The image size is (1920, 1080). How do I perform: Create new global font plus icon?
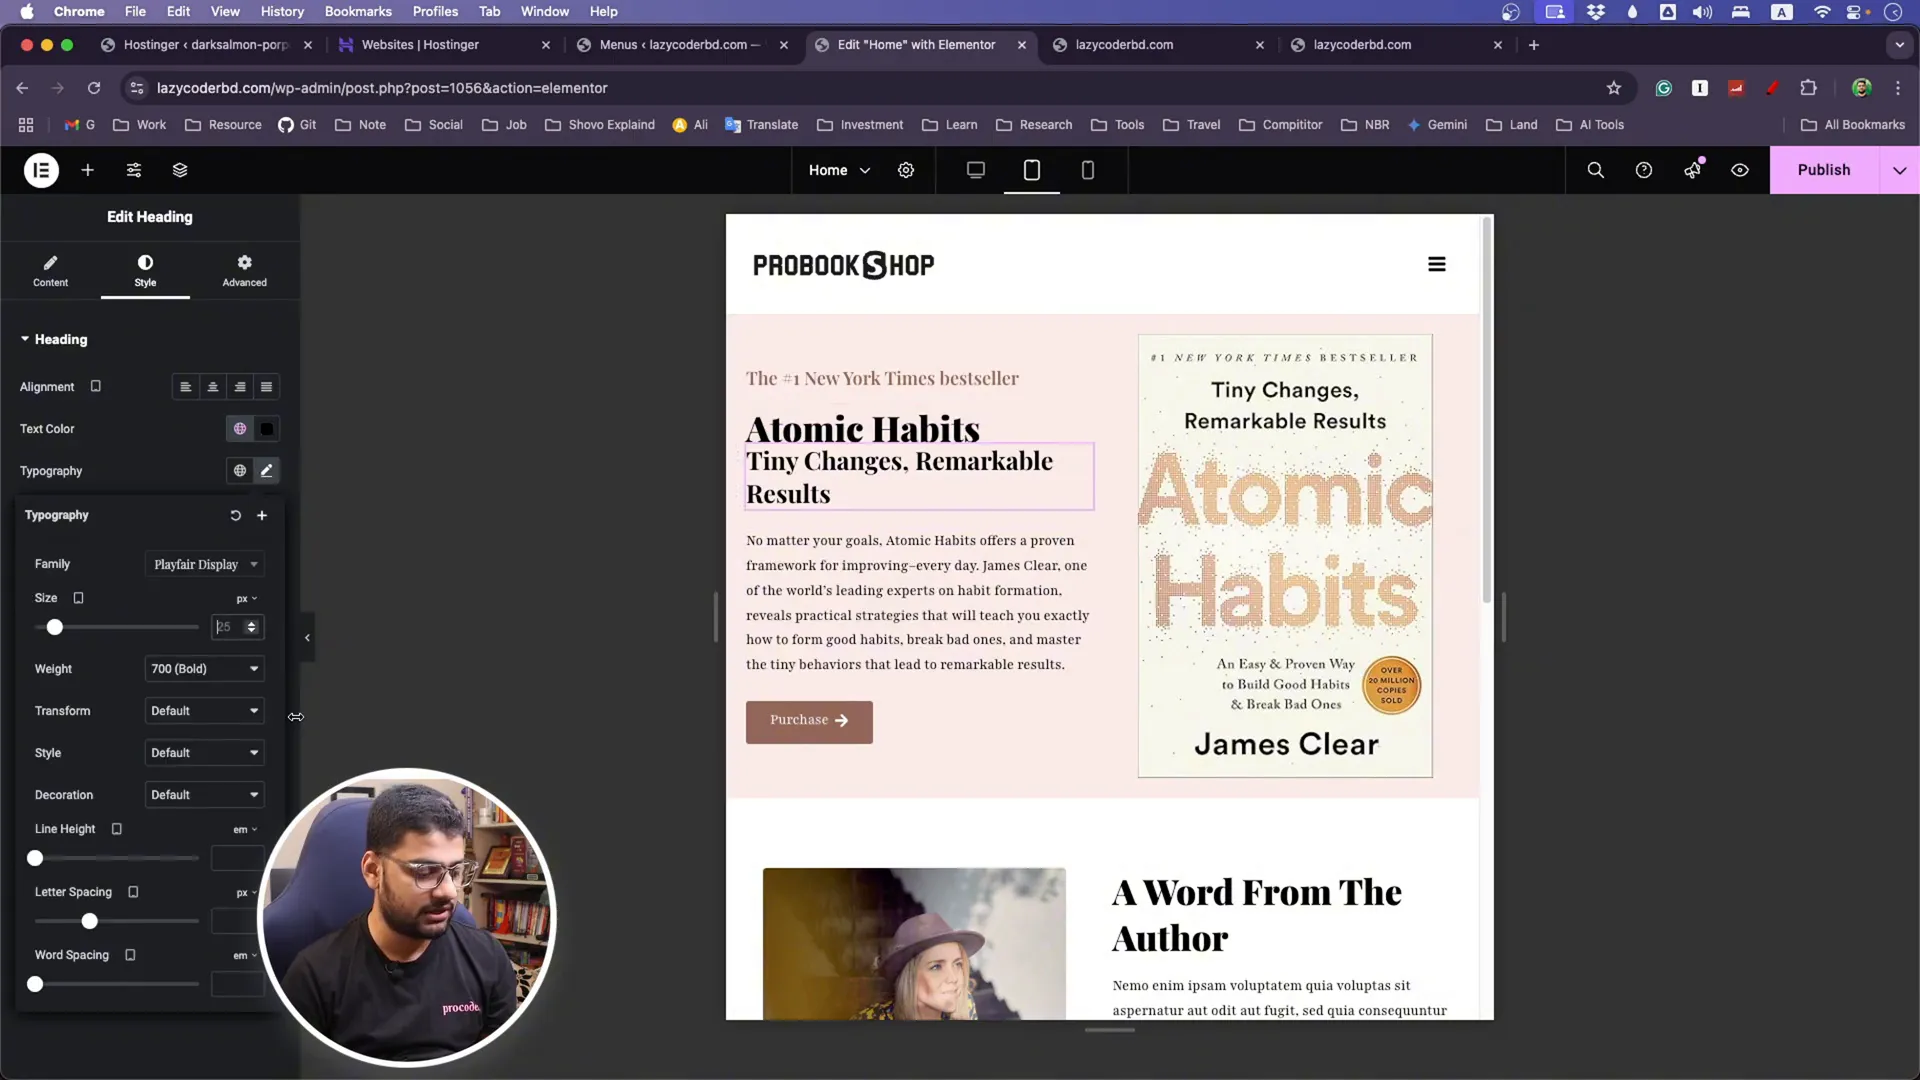[x=262, y=516]
